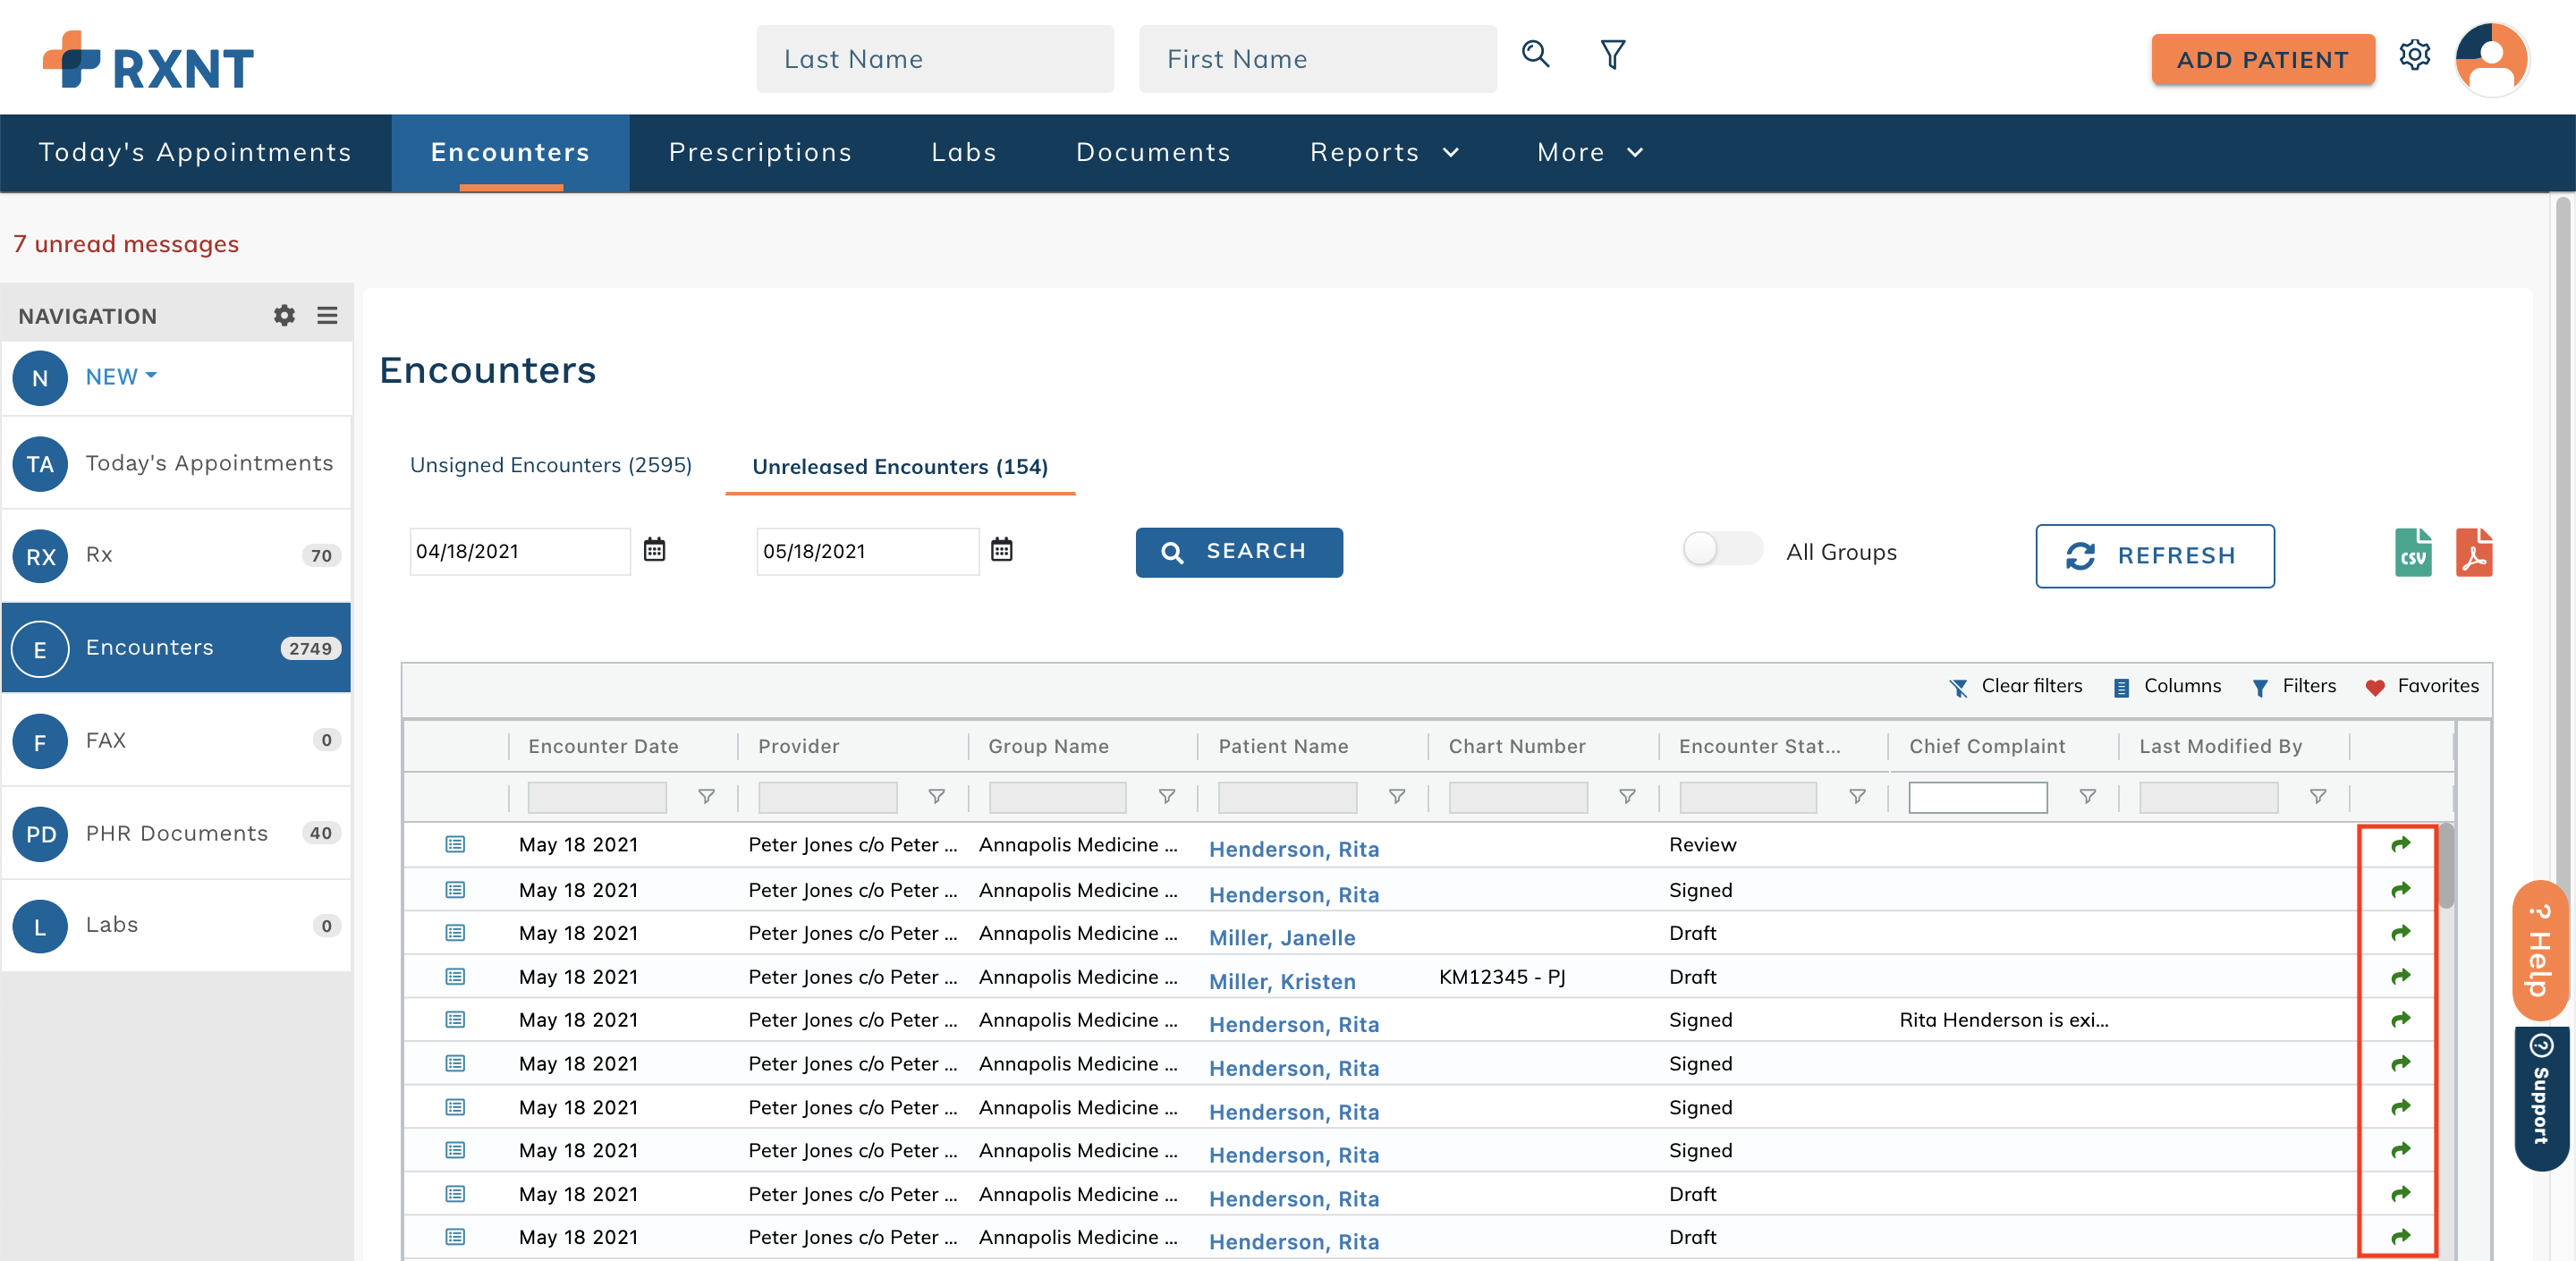2576x1261 pixels.
Task: Open Labs in navigation sidebar
Action: click(x=177, y=926)
